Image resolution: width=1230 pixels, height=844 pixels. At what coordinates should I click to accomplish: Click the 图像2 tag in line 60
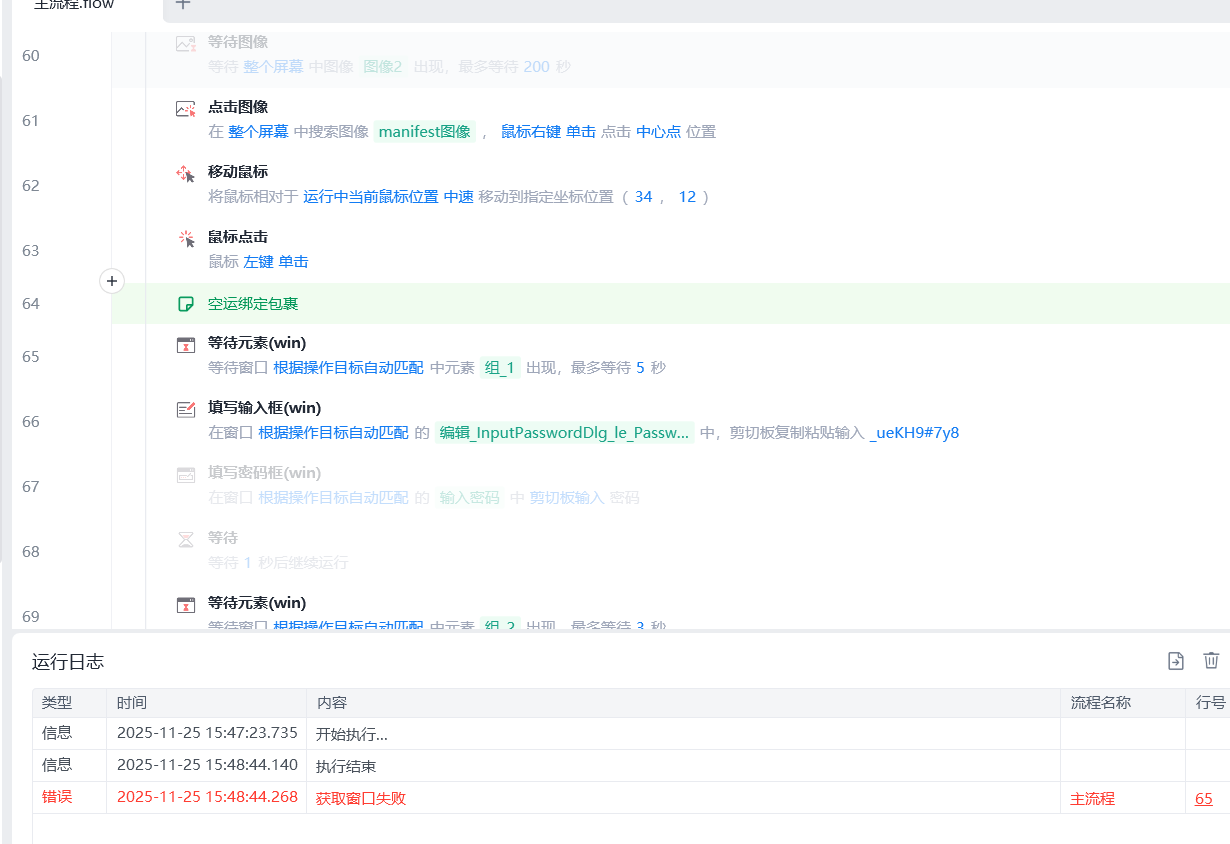[x=383, y=67]
